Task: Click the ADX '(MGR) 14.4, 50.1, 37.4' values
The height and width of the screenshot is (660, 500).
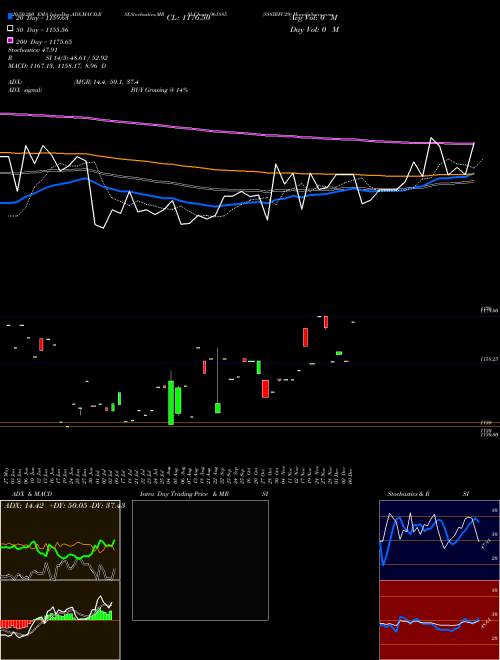Action: 106,82
